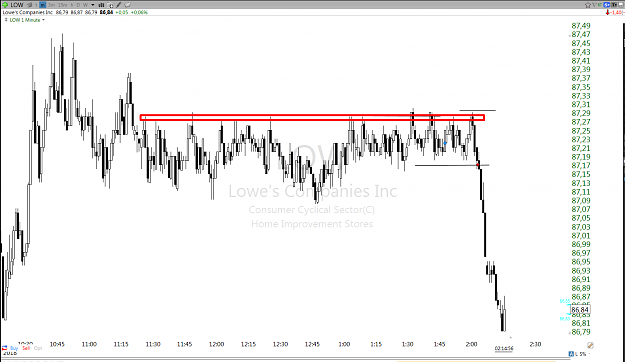Switch to the daily 'D' timeframe

pyautogui.click(x=78, y=5)
